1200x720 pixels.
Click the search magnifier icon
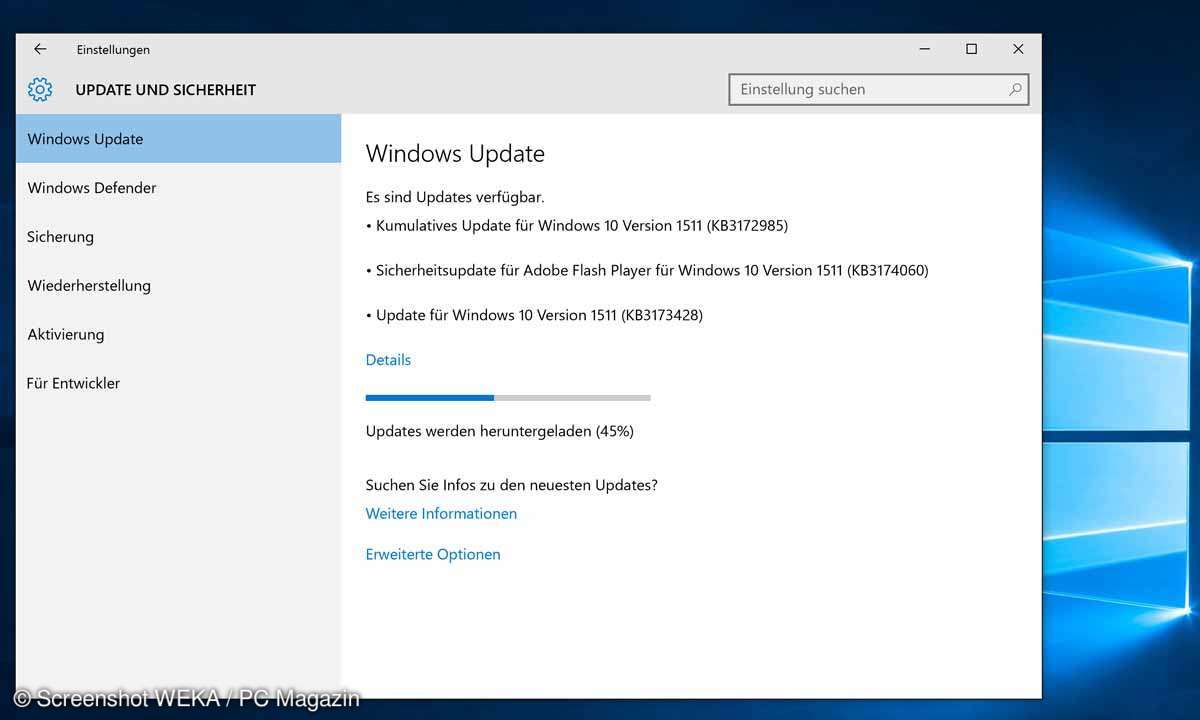[x=1015, y=89]
